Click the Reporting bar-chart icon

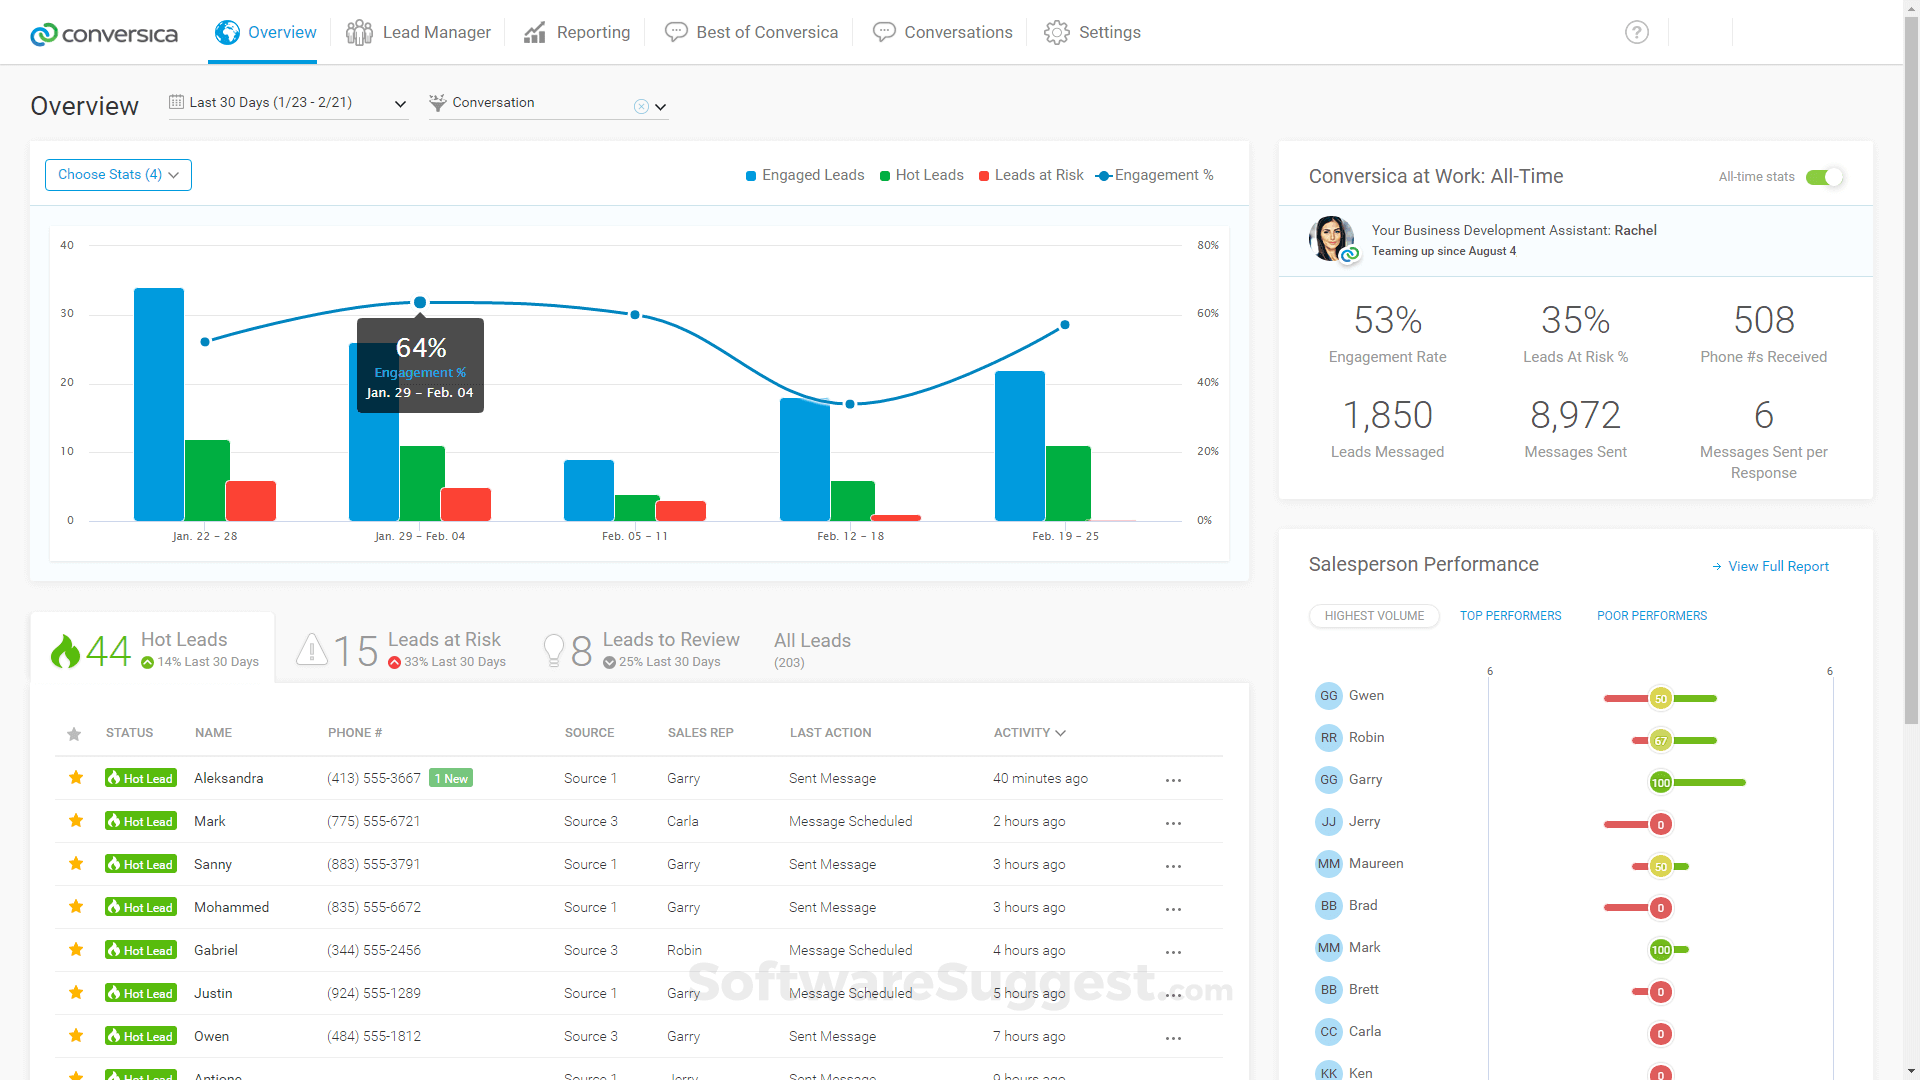(x=535, y=32)
